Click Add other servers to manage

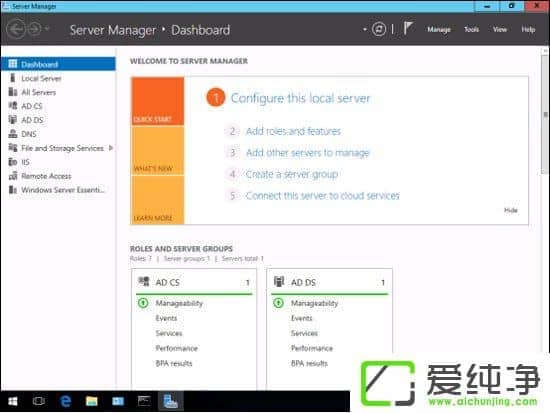click(308, 153)
